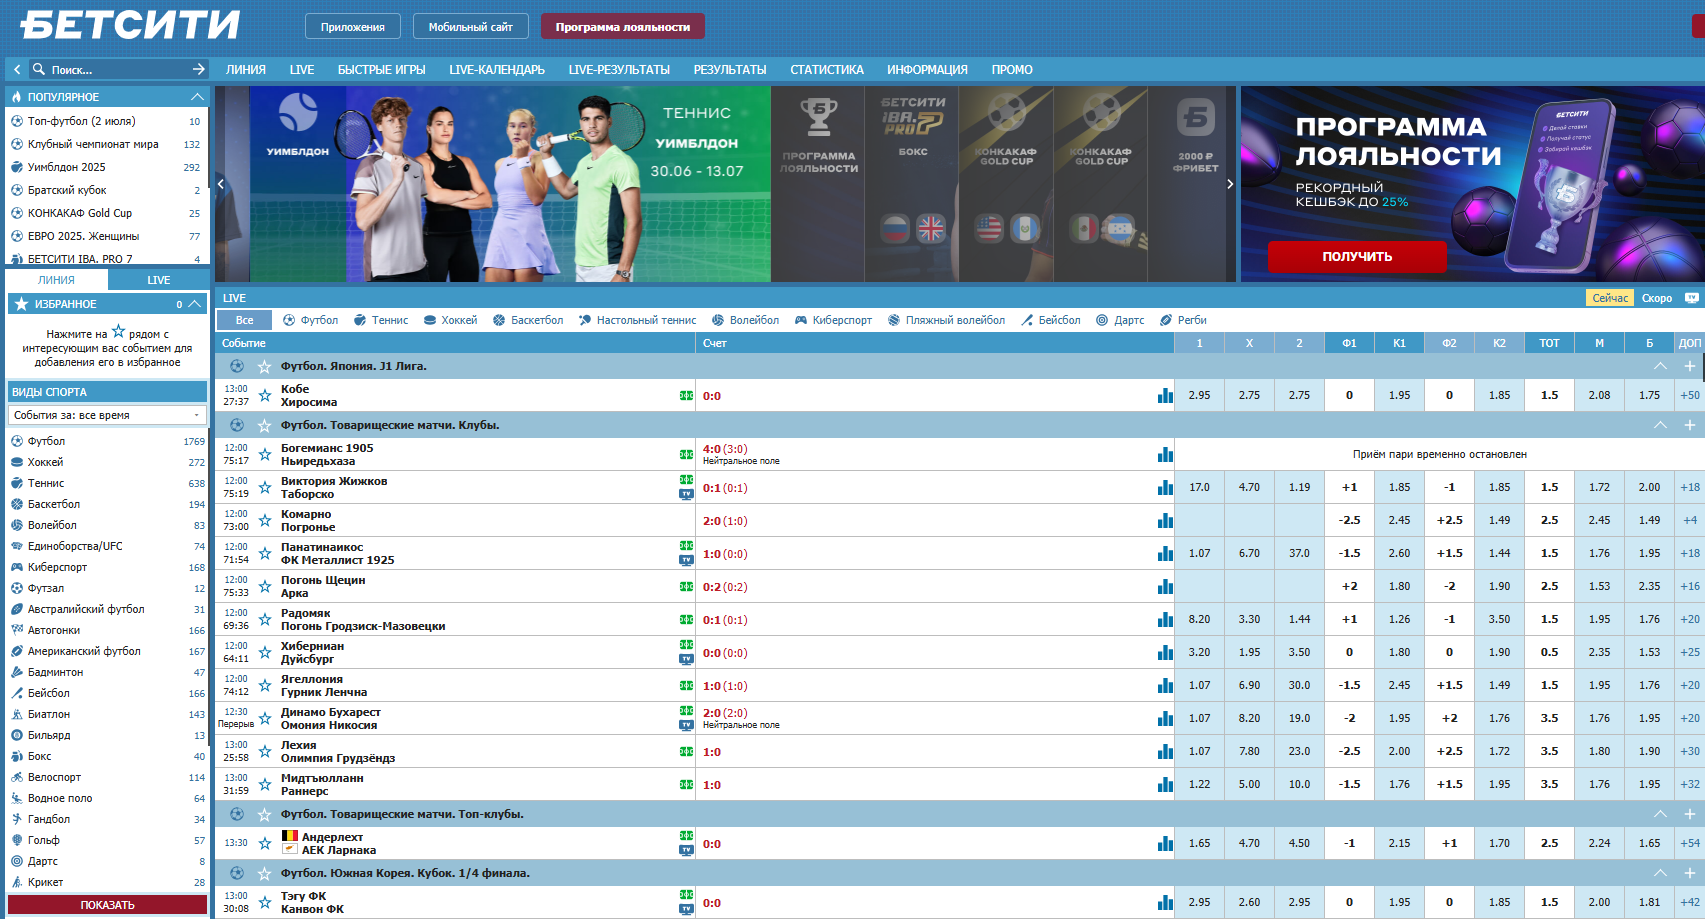Screen dimensions: 1705x919
Task: Click ПОЛУЧИТЬ button on loyalty banner
Action: (1357, 257)
